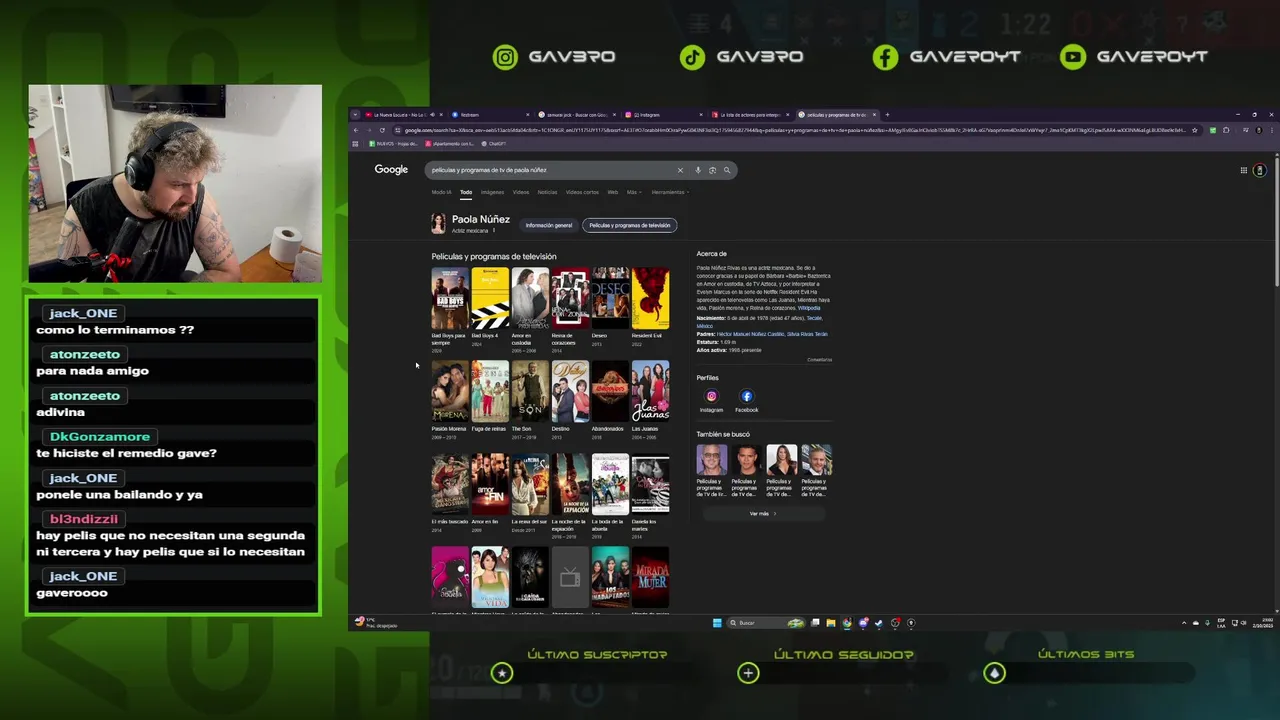Open the Fuga de reinas poster
The height and width of the screenshot is (720, 1280).
click(x=490, y=392)
